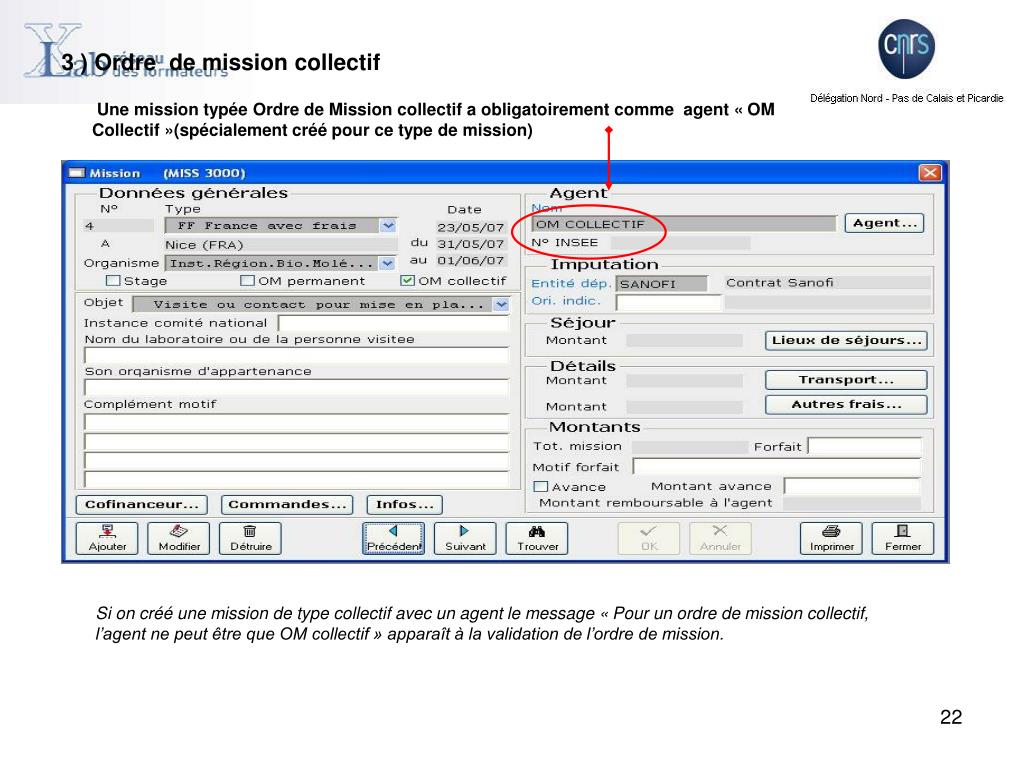Click the Ori. indic. input field
The image size is (1024, 768).
pos(669,302)
